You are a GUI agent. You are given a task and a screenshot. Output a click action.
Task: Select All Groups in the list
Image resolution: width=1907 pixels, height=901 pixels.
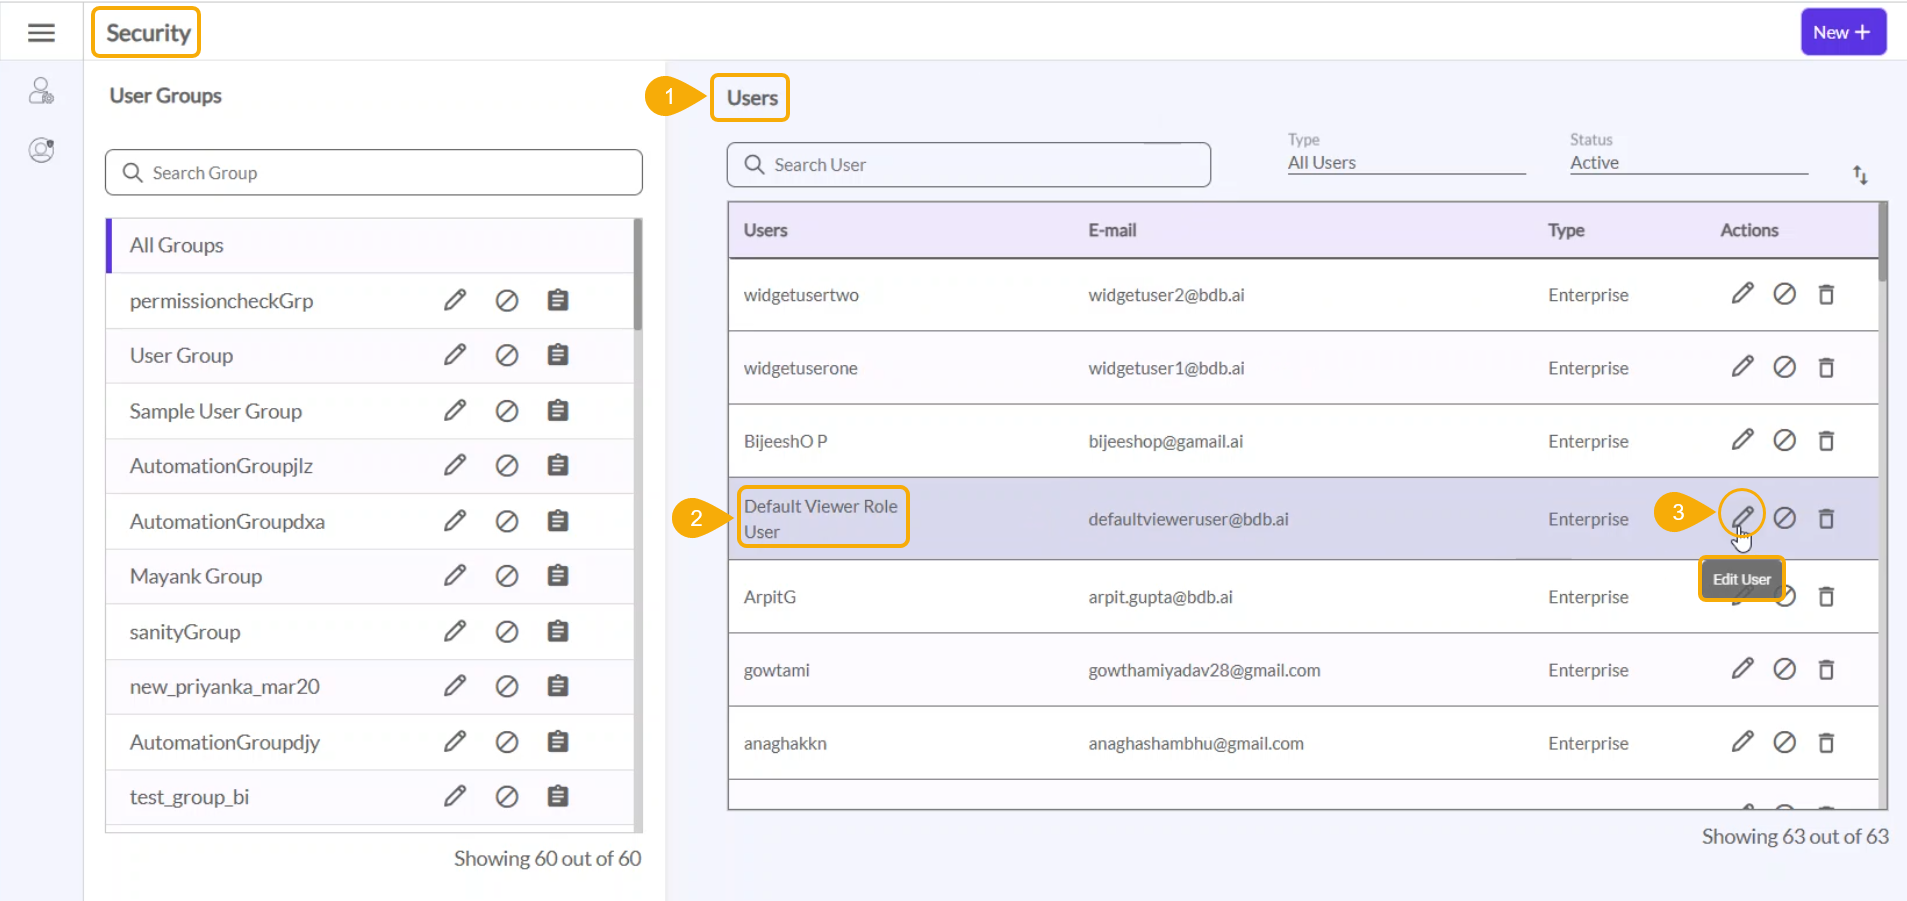tap(177, 245)
